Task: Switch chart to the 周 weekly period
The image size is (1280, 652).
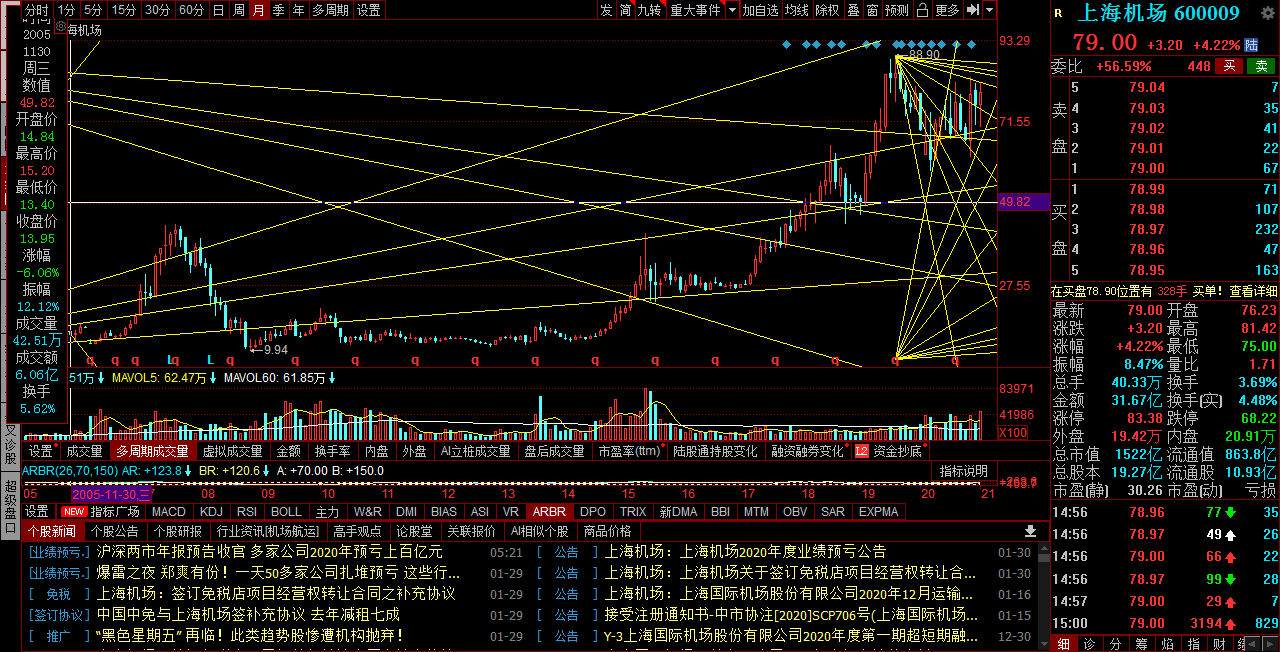Action: tap(238, 10)
